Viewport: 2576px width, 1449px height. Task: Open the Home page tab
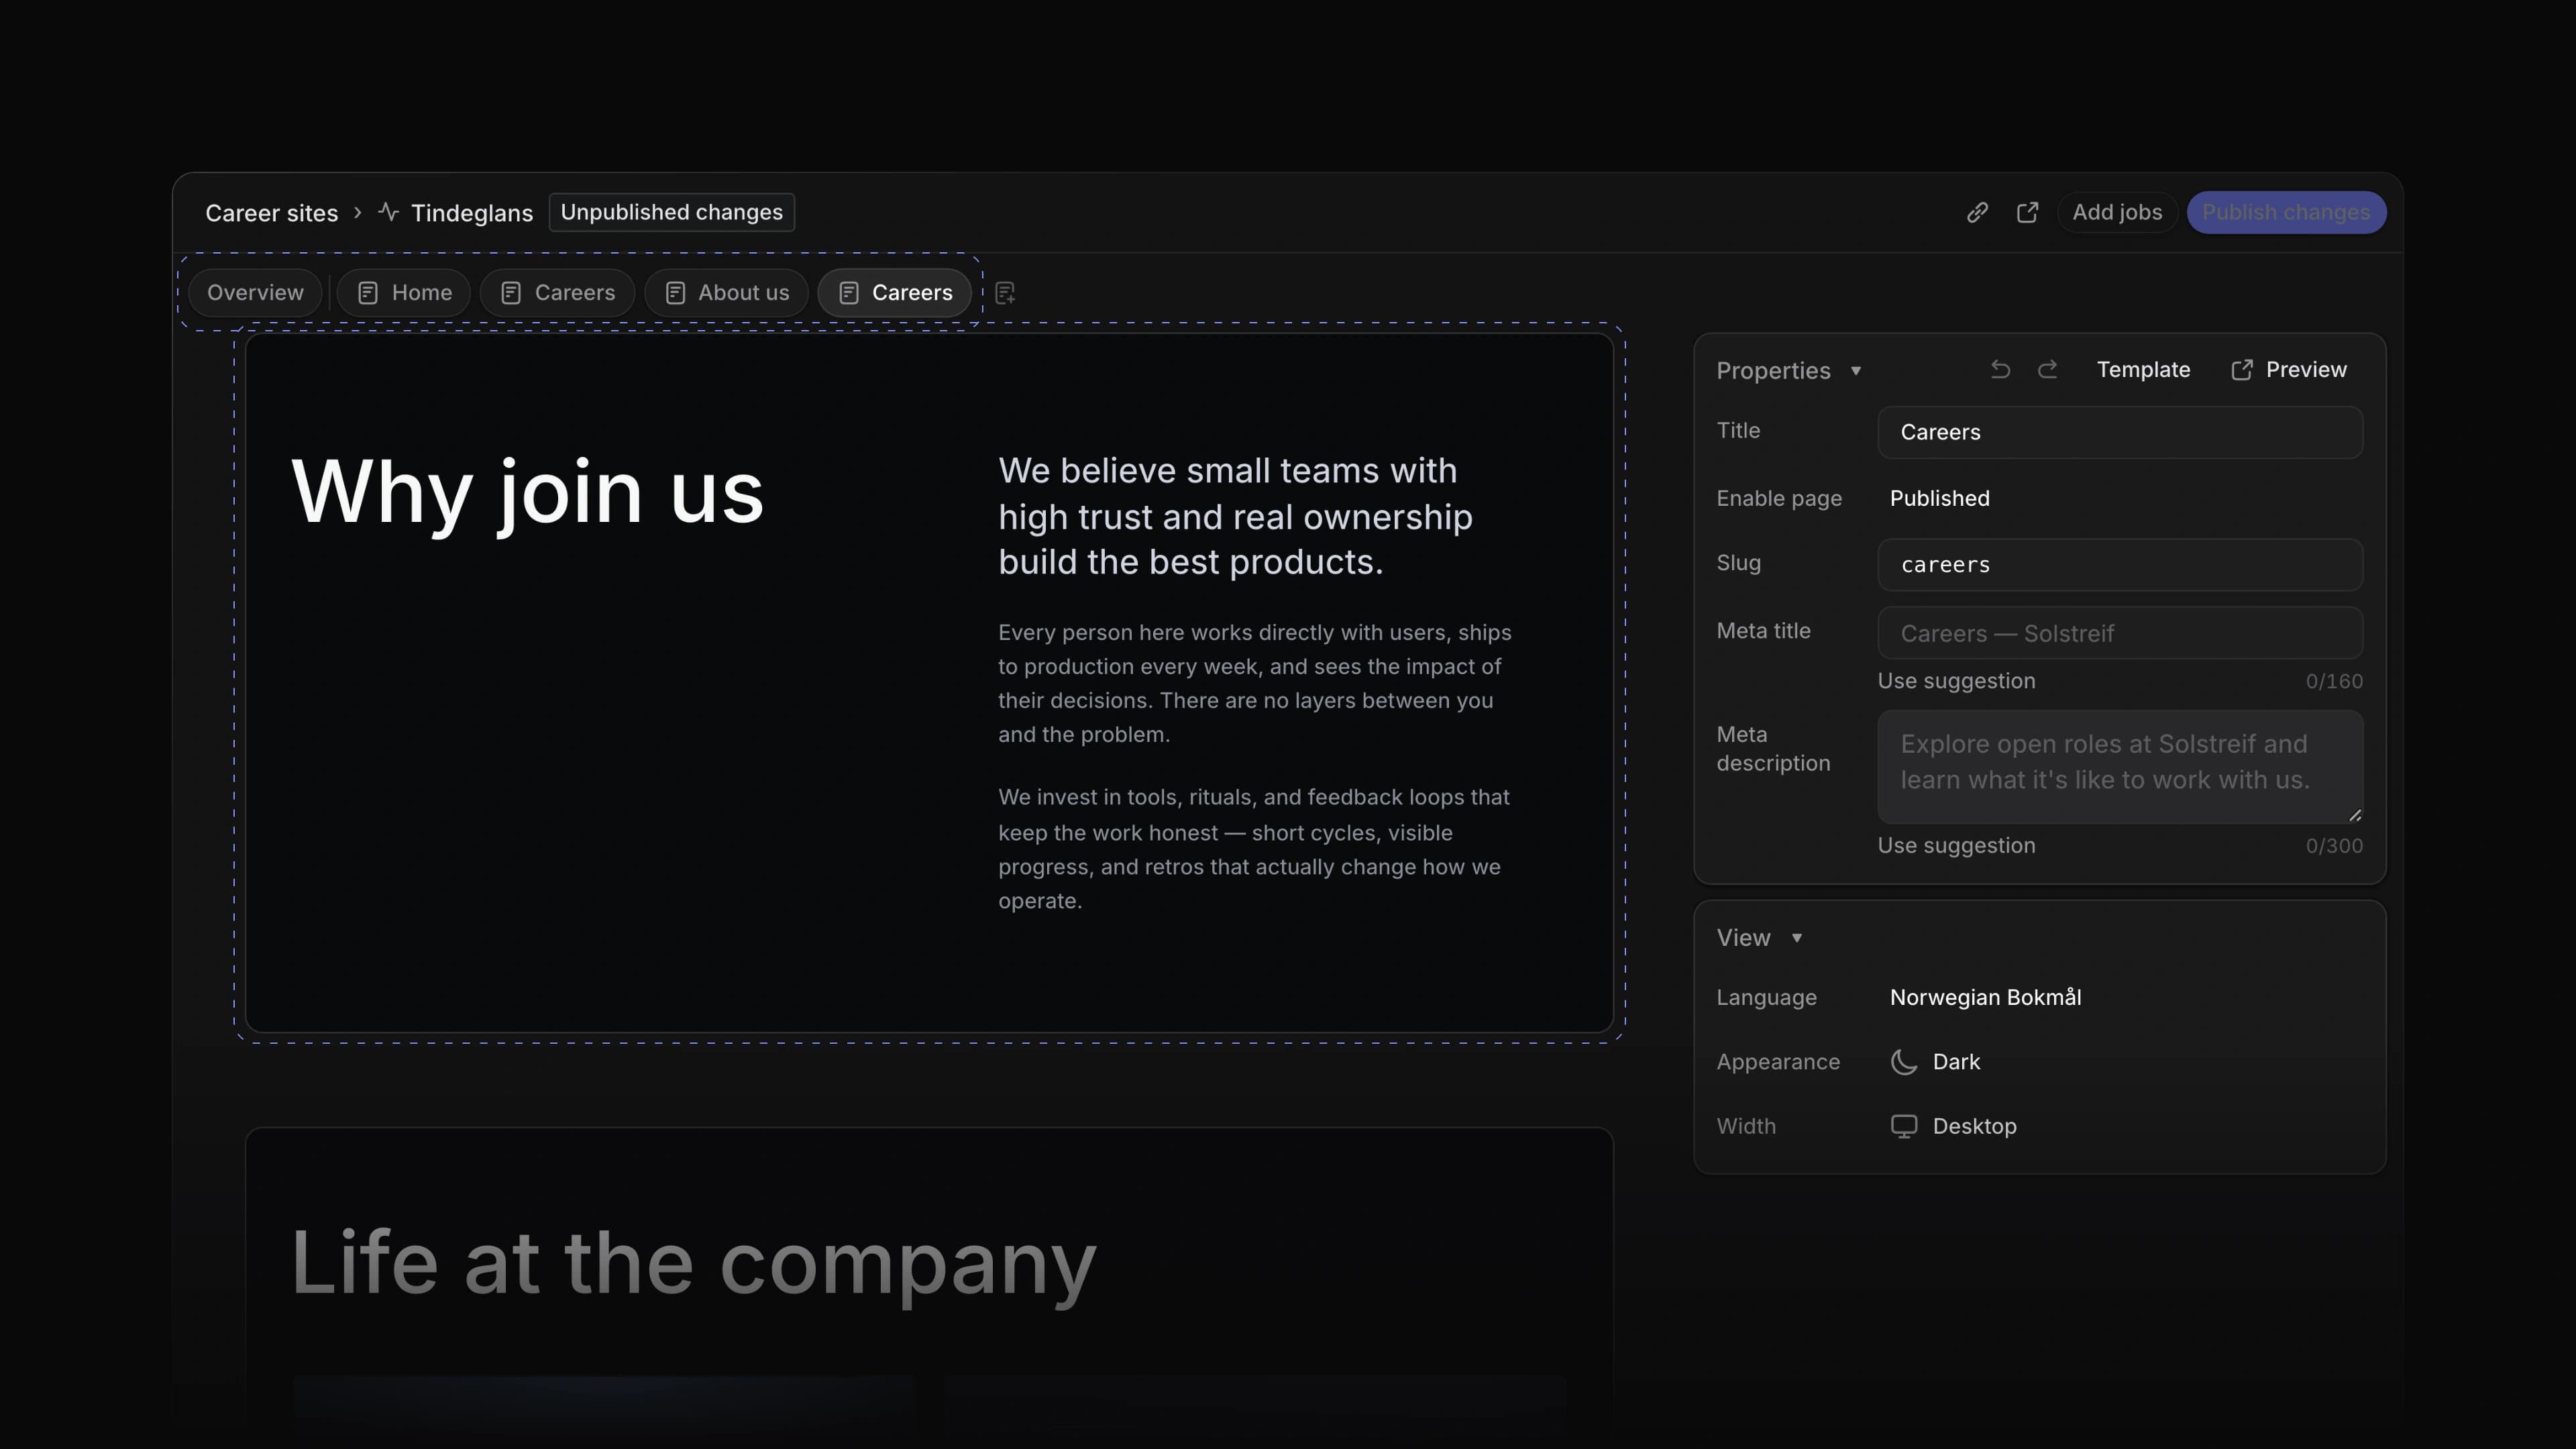pos(404,293)
